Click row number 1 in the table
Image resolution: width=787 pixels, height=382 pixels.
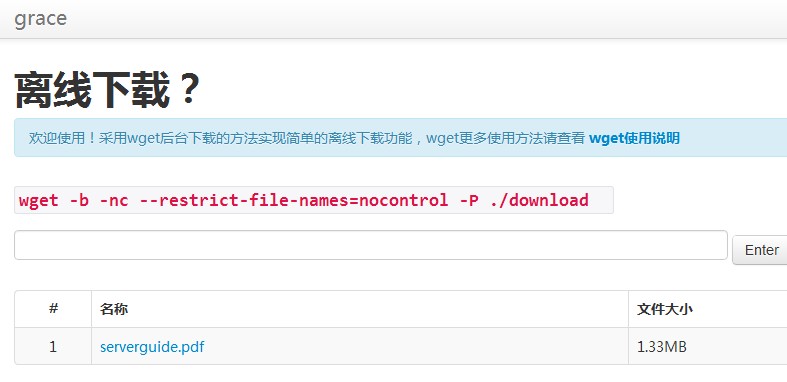pyautogui.click(x=53, y=346)
